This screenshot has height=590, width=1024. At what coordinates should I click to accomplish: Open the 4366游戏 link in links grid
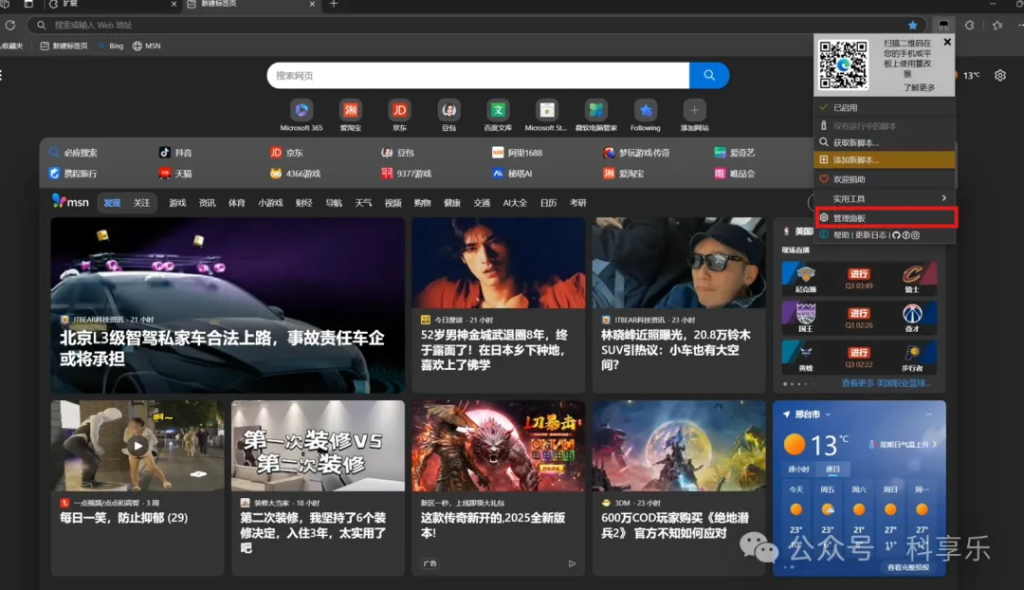pyautogui.click(x=295, y=173)
